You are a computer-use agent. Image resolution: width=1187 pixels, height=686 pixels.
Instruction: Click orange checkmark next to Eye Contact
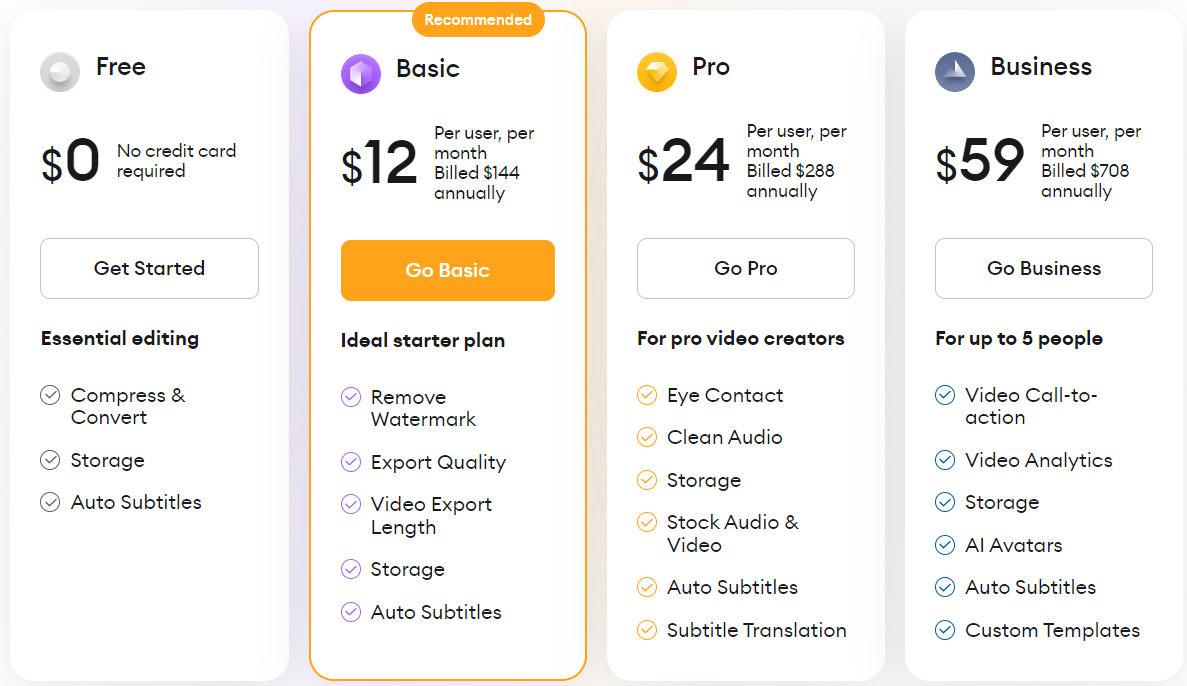pos(646,395)
